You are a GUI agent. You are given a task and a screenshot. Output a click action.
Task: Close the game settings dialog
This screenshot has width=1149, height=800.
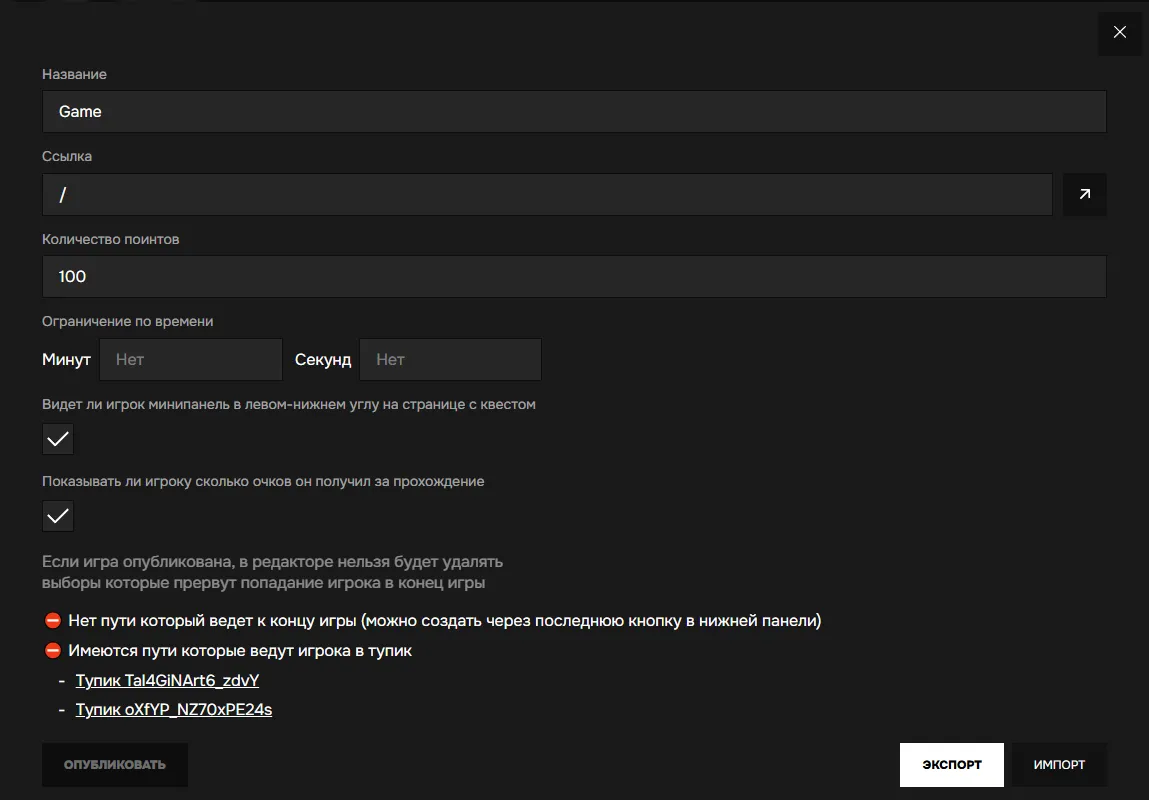pos(1119,33)
